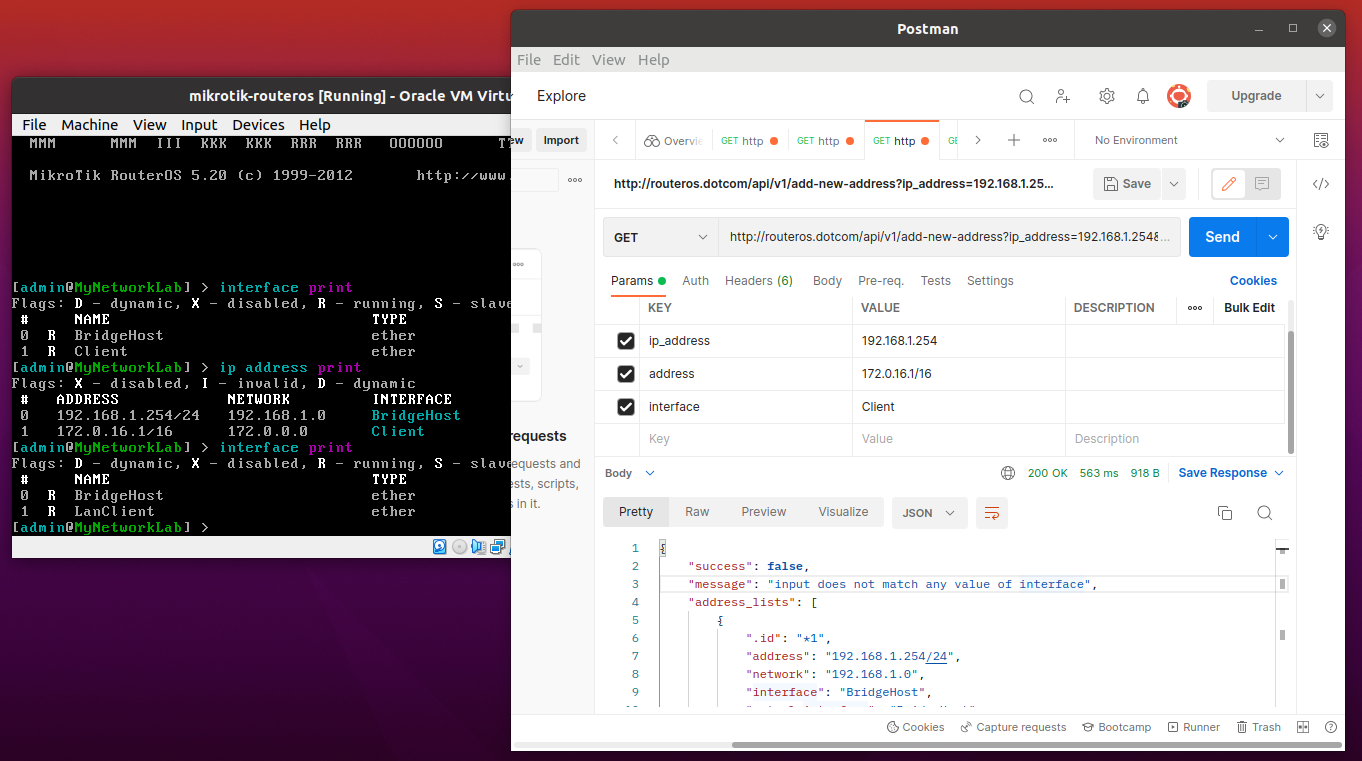Switch to comments mode icon
Viewport: 1362px width, 761px height.
pyautogui.click(x=1262, y=184)
